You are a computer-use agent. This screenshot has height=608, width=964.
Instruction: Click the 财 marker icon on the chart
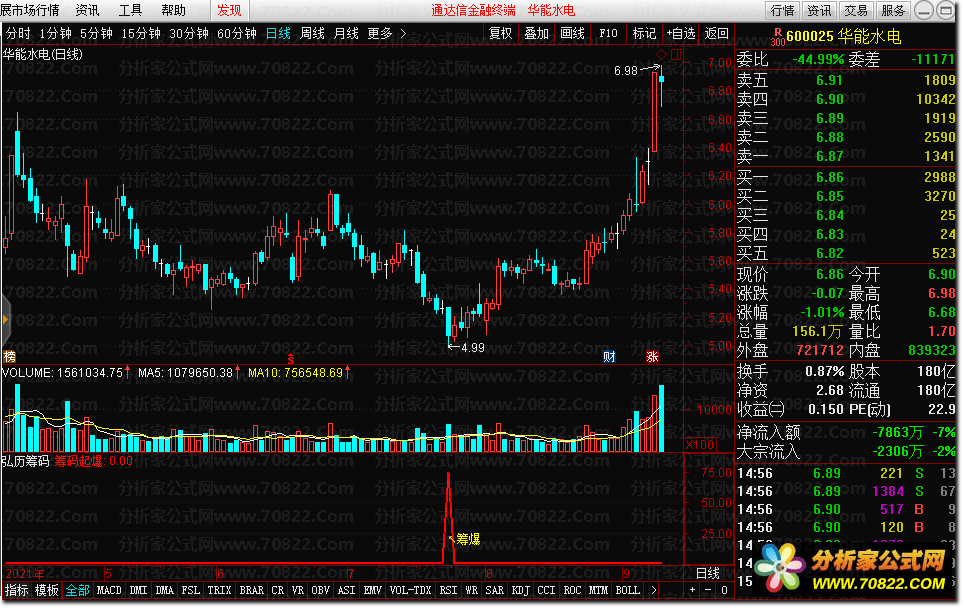[x=609, y=357]
